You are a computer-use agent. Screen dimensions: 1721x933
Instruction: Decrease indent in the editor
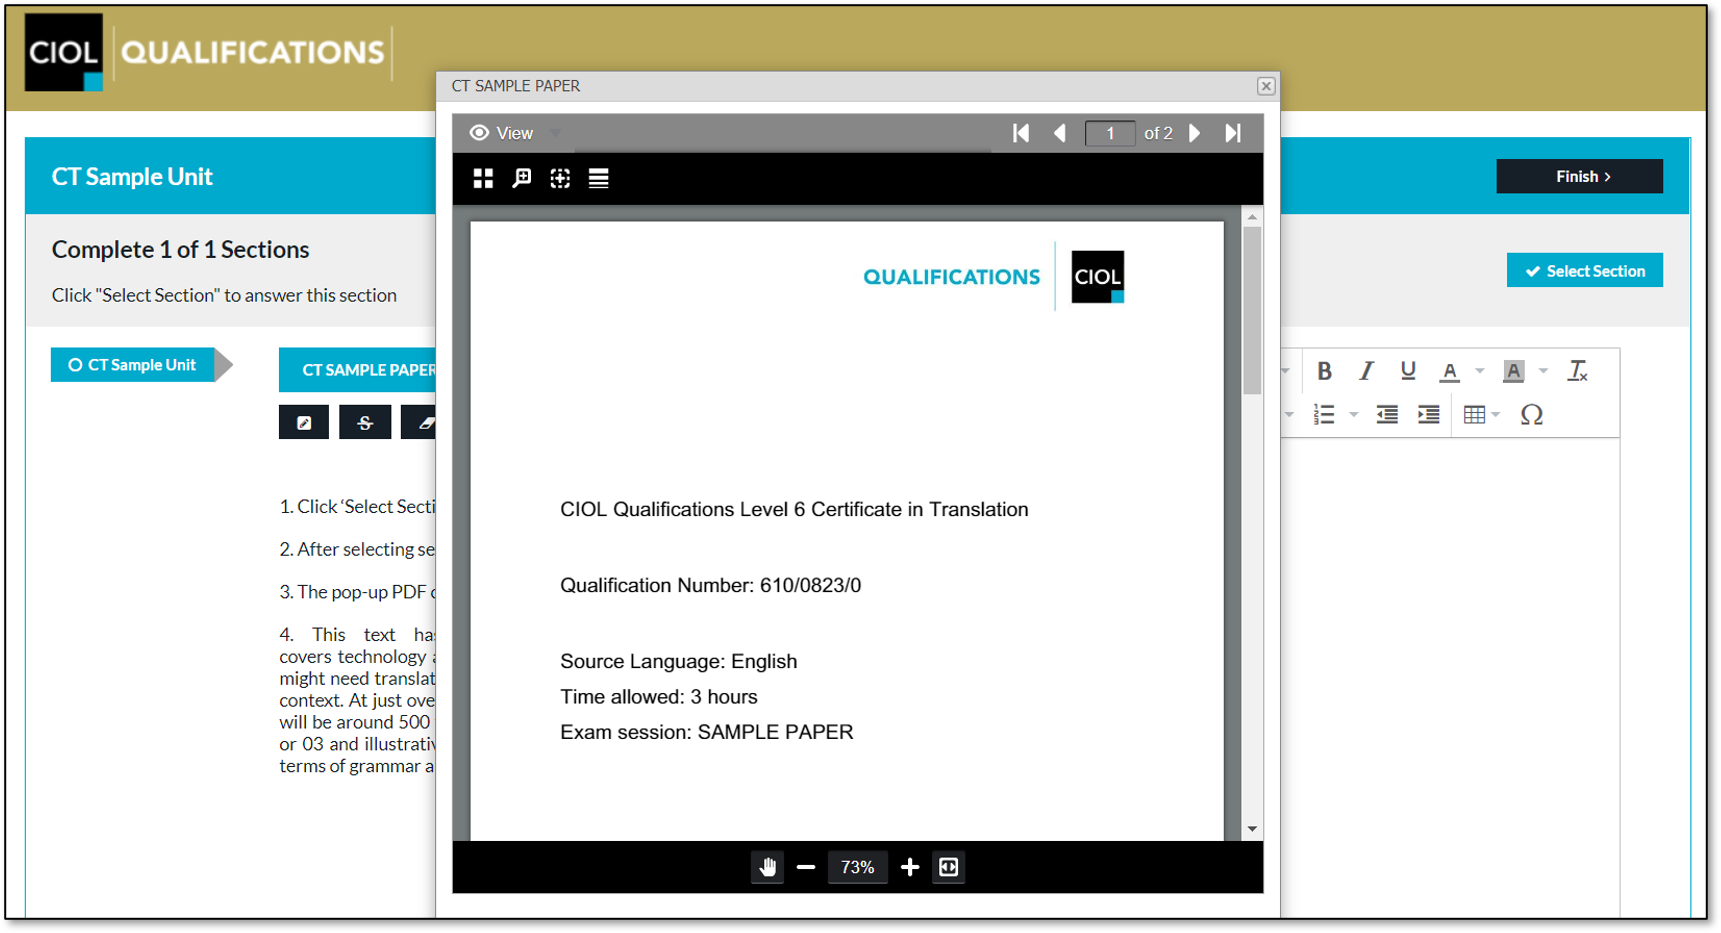(1387, 414)
